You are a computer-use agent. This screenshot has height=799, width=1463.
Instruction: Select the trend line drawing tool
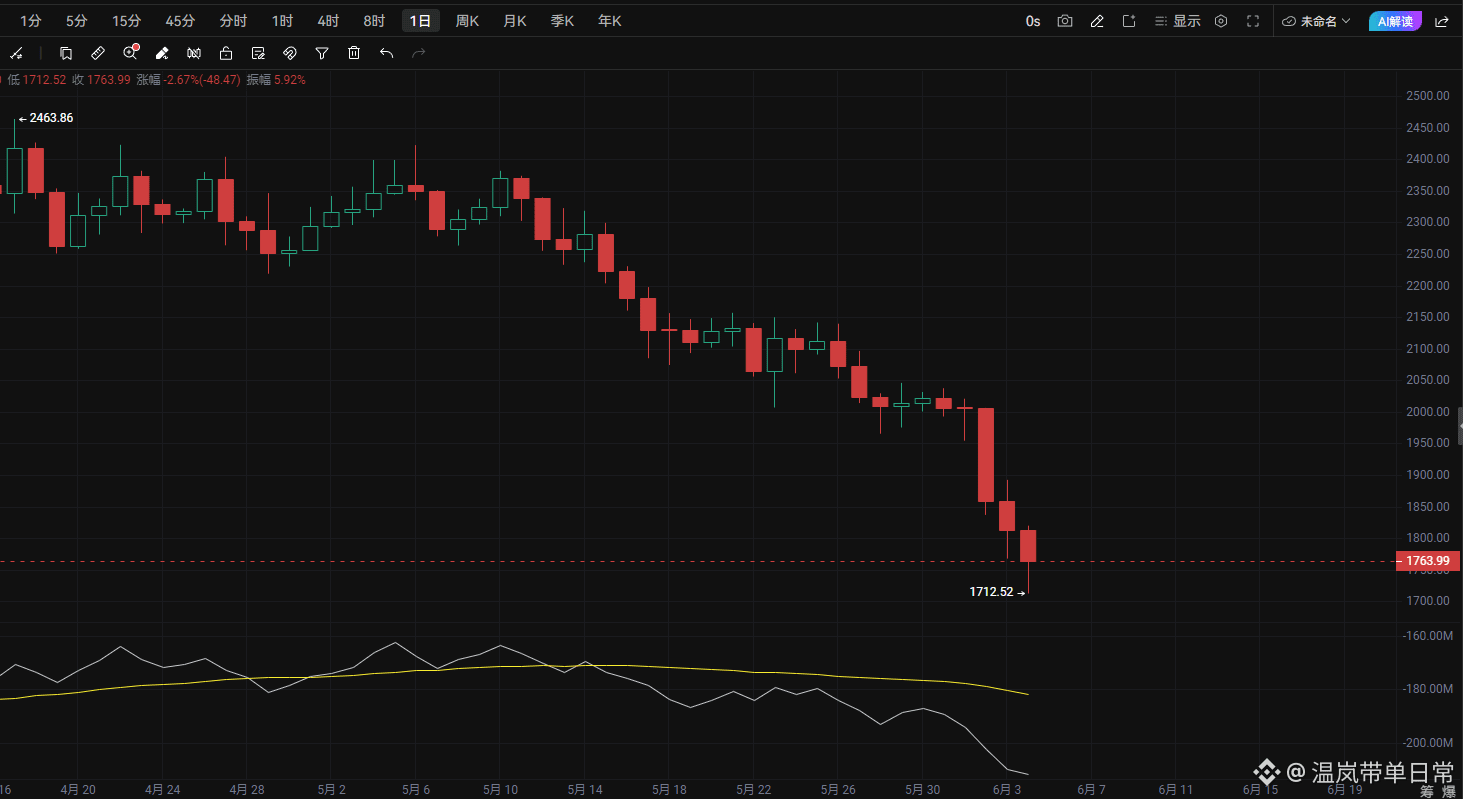point(15,53)
